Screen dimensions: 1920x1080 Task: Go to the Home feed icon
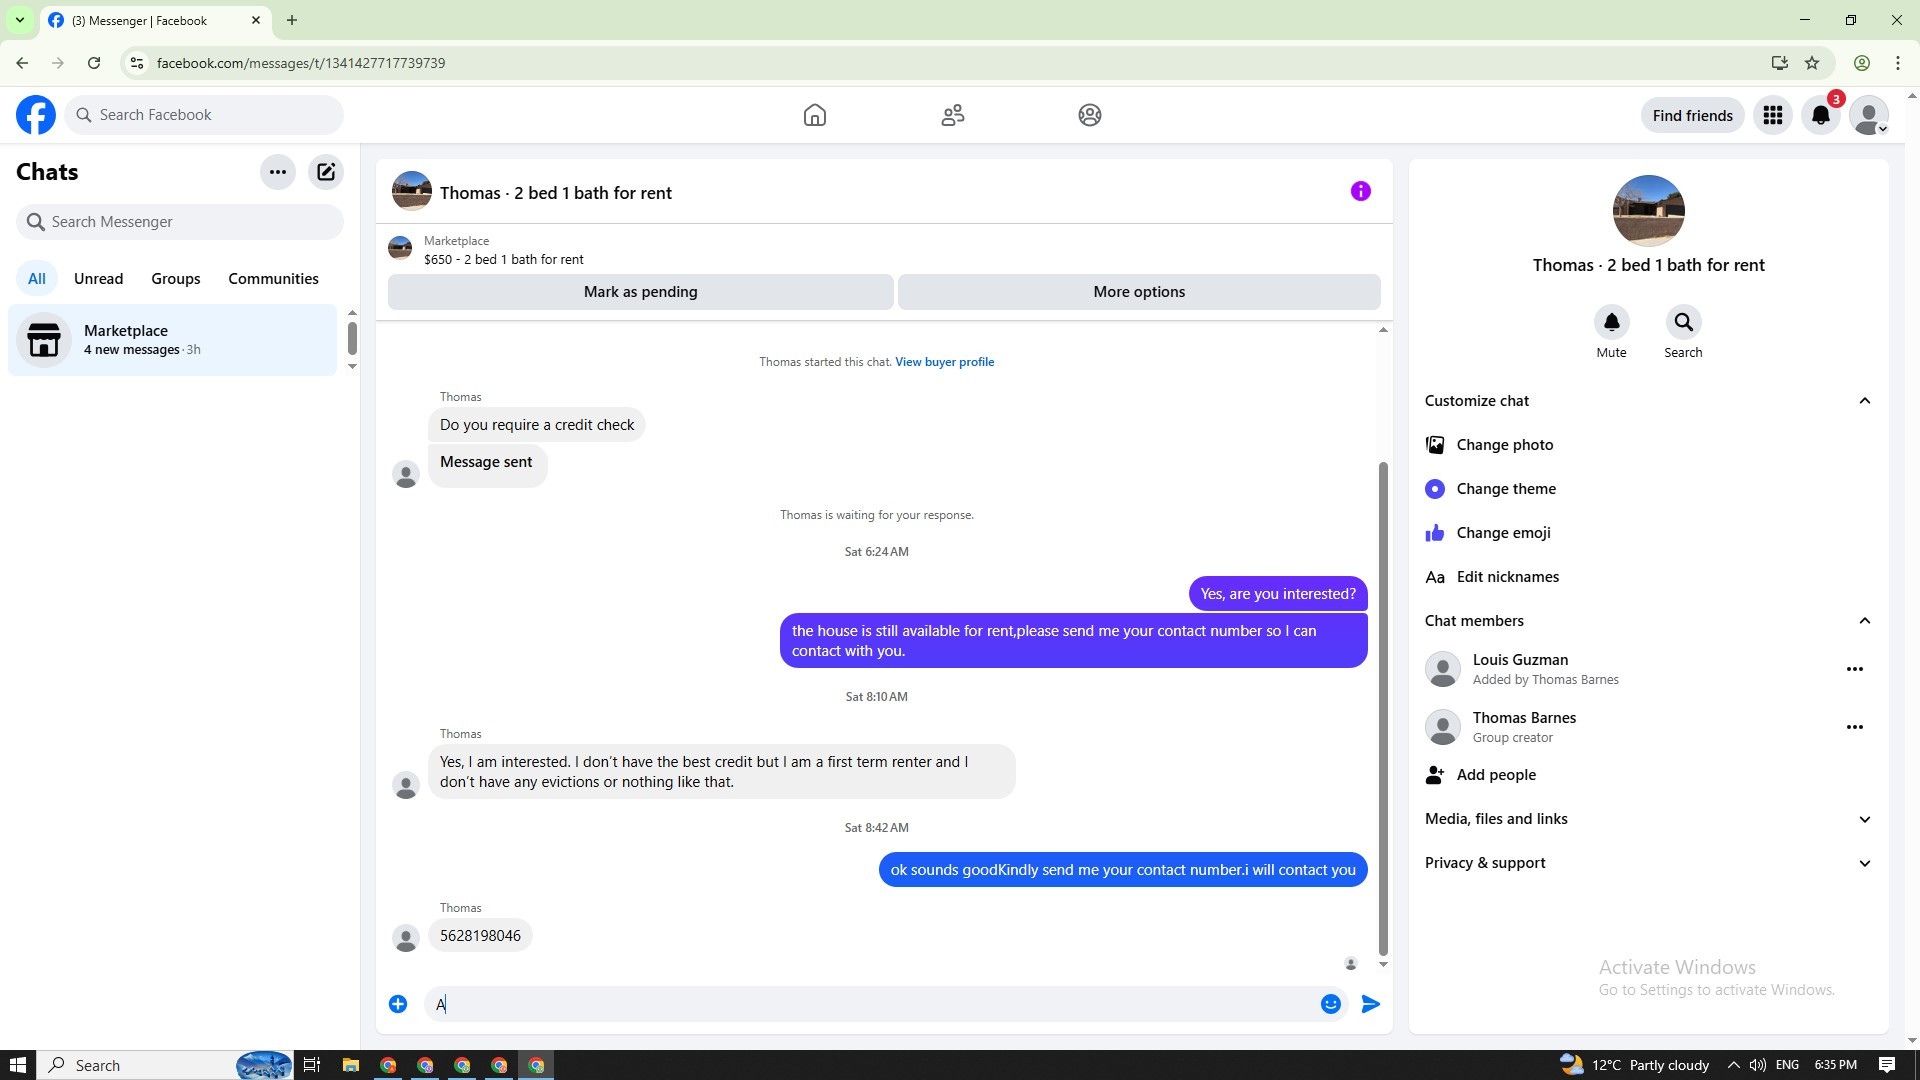click(x=815, y=115)
